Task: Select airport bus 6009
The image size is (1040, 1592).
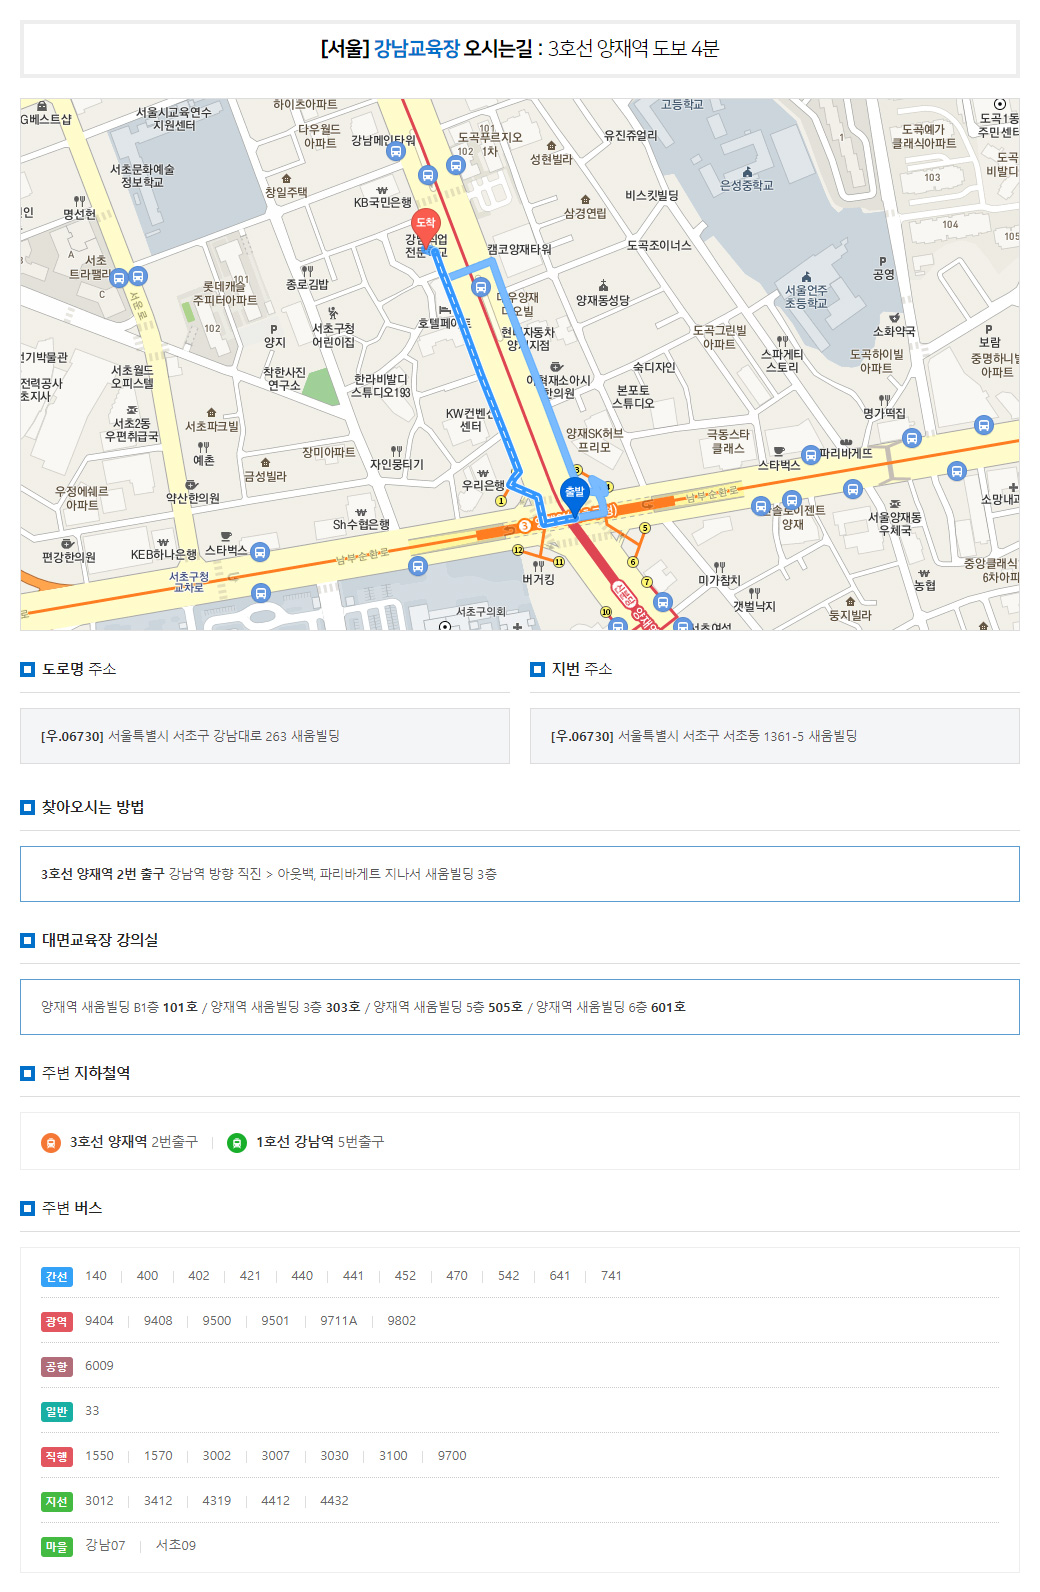Action: point(99,1366)
